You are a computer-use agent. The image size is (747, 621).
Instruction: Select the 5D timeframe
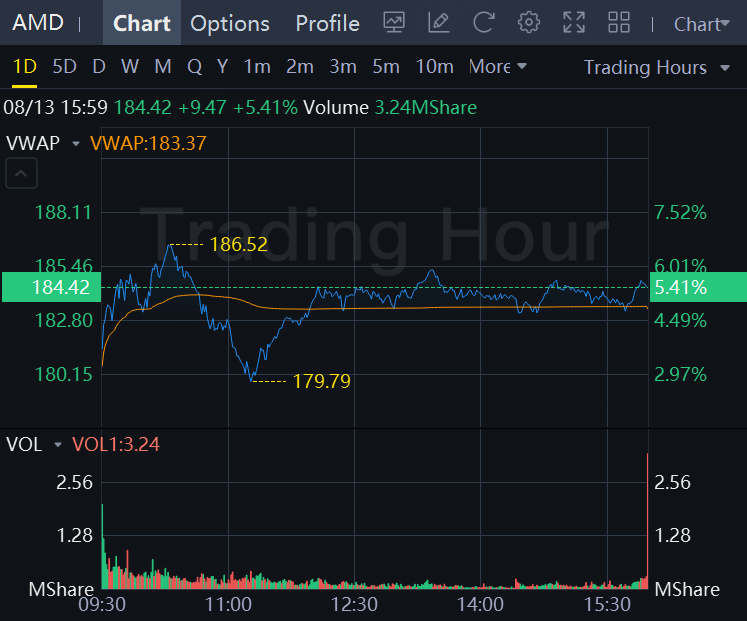pos(64,67)
